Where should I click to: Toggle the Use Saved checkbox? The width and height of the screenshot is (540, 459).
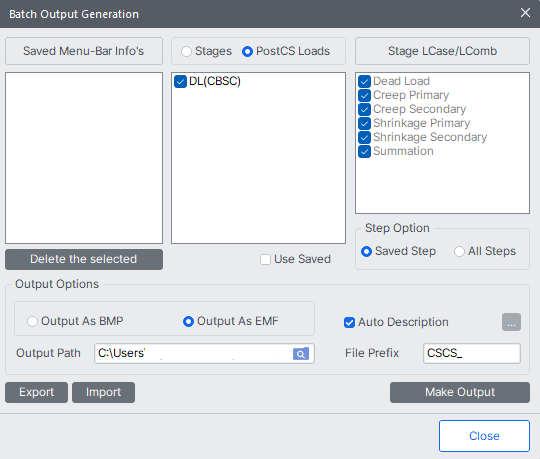[x=265, y=259]
